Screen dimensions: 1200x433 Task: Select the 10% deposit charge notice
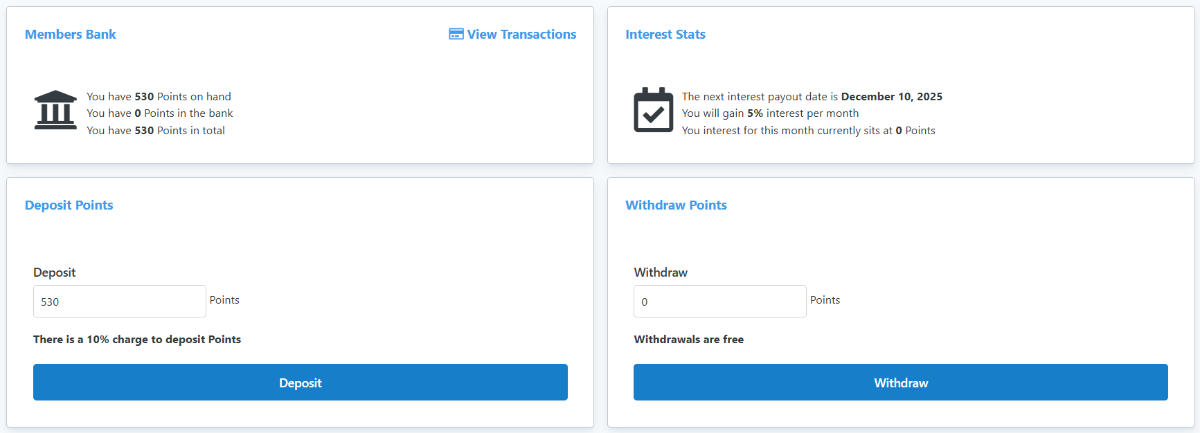[137, 339]
